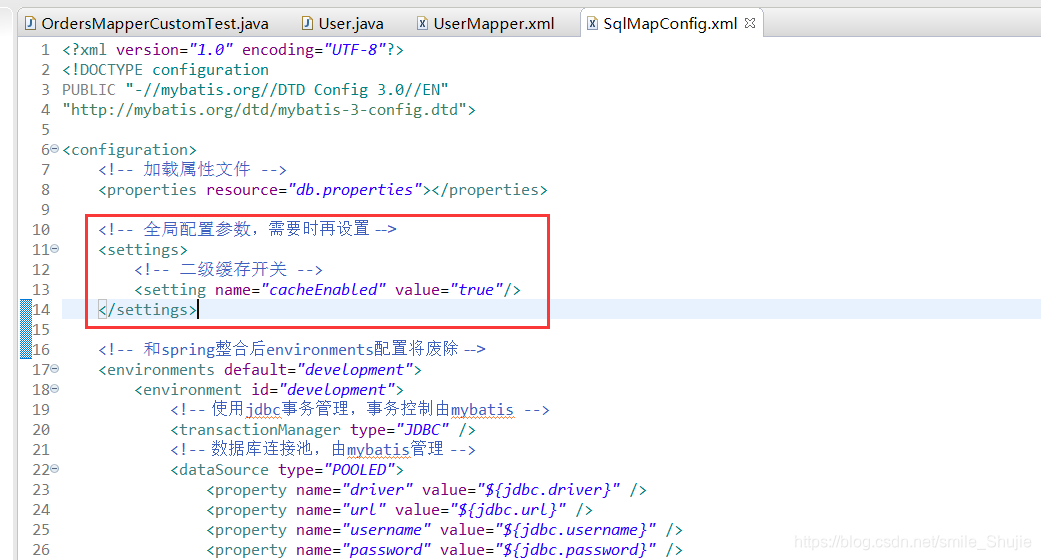
Task: Click the change marker beside line 15
Action: (x=26, y=329)
